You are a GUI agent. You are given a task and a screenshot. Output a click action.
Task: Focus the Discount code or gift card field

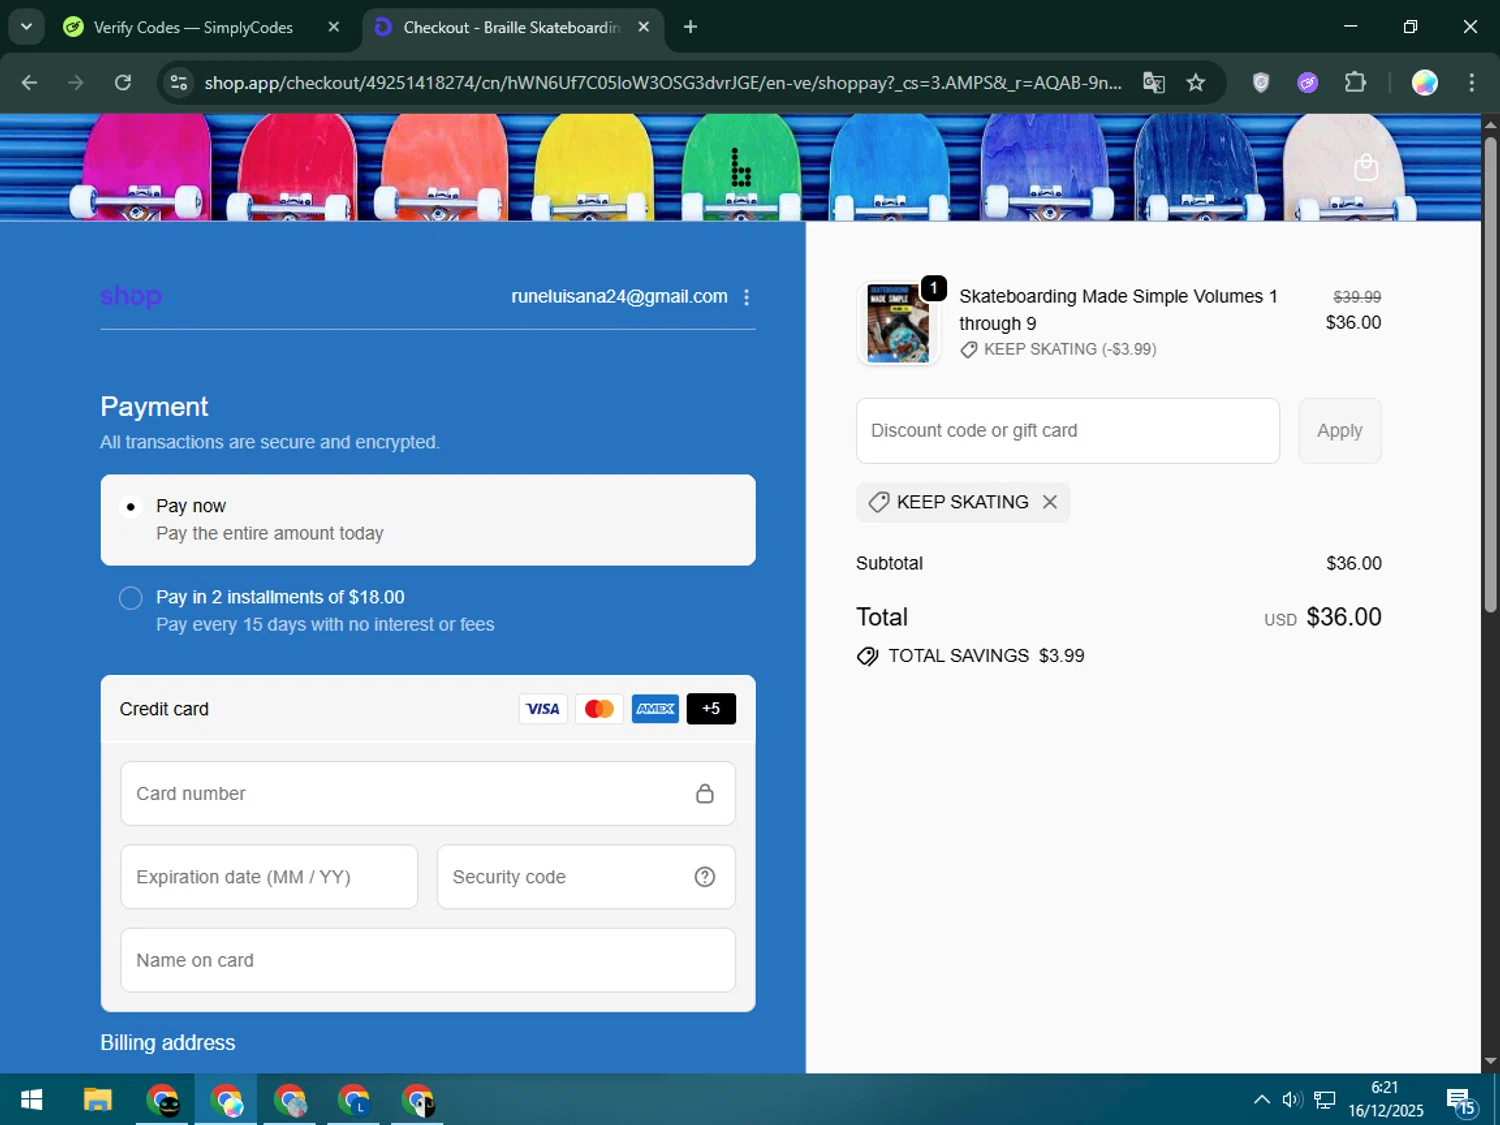click(x=1068, y=431)
